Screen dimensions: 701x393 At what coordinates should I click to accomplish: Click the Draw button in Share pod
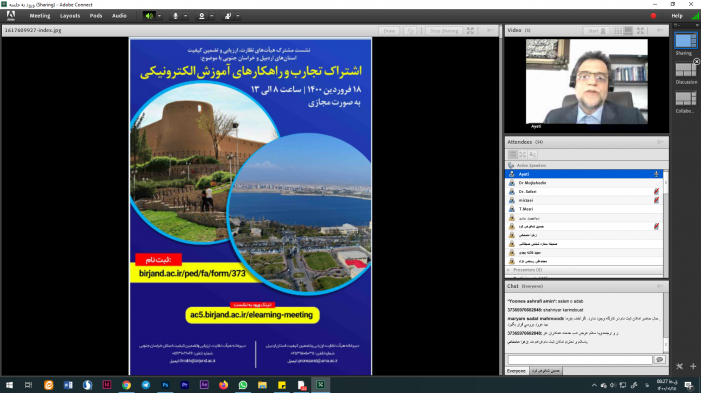389,31
